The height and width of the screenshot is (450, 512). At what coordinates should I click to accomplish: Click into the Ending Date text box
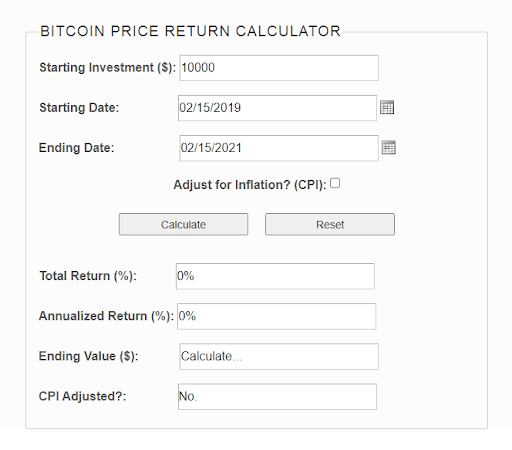tap(279, 148)
